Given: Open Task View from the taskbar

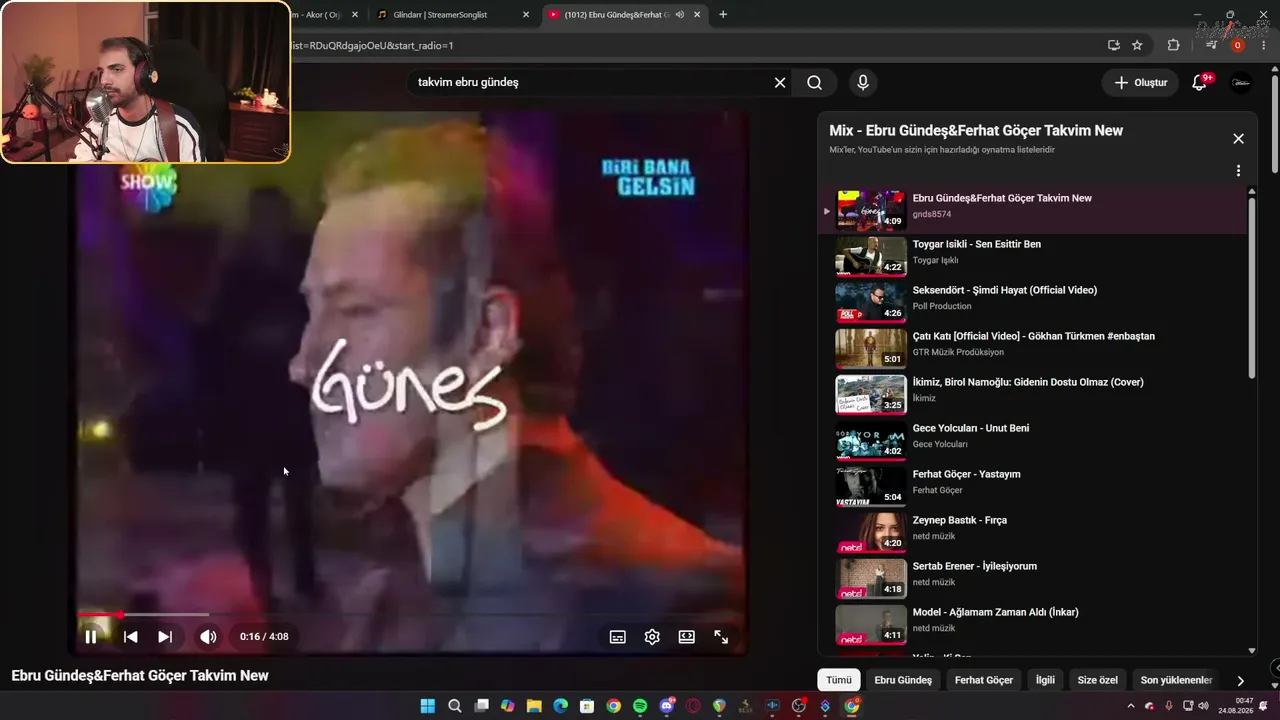Looking at the screenshot, I should [481, 706].
